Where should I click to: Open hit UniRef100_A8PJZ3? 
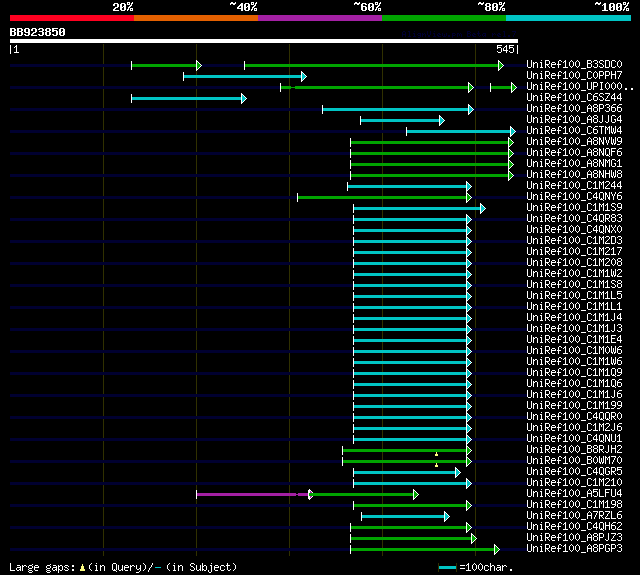coord(574,538)
